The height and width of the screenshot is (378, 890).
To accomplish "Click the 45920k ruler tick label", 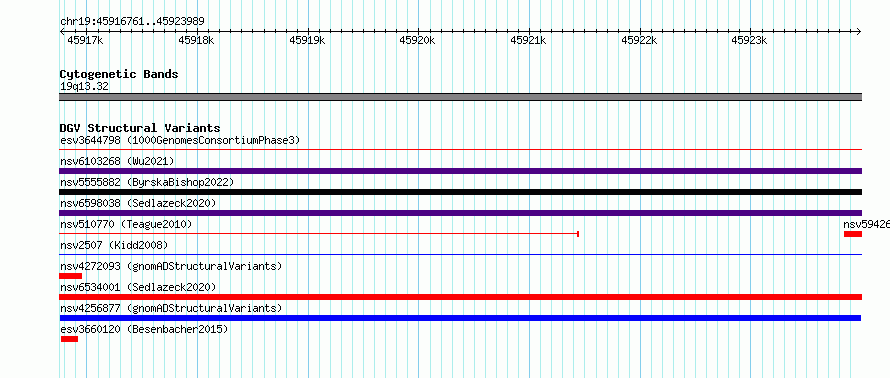I will point(418,40).
